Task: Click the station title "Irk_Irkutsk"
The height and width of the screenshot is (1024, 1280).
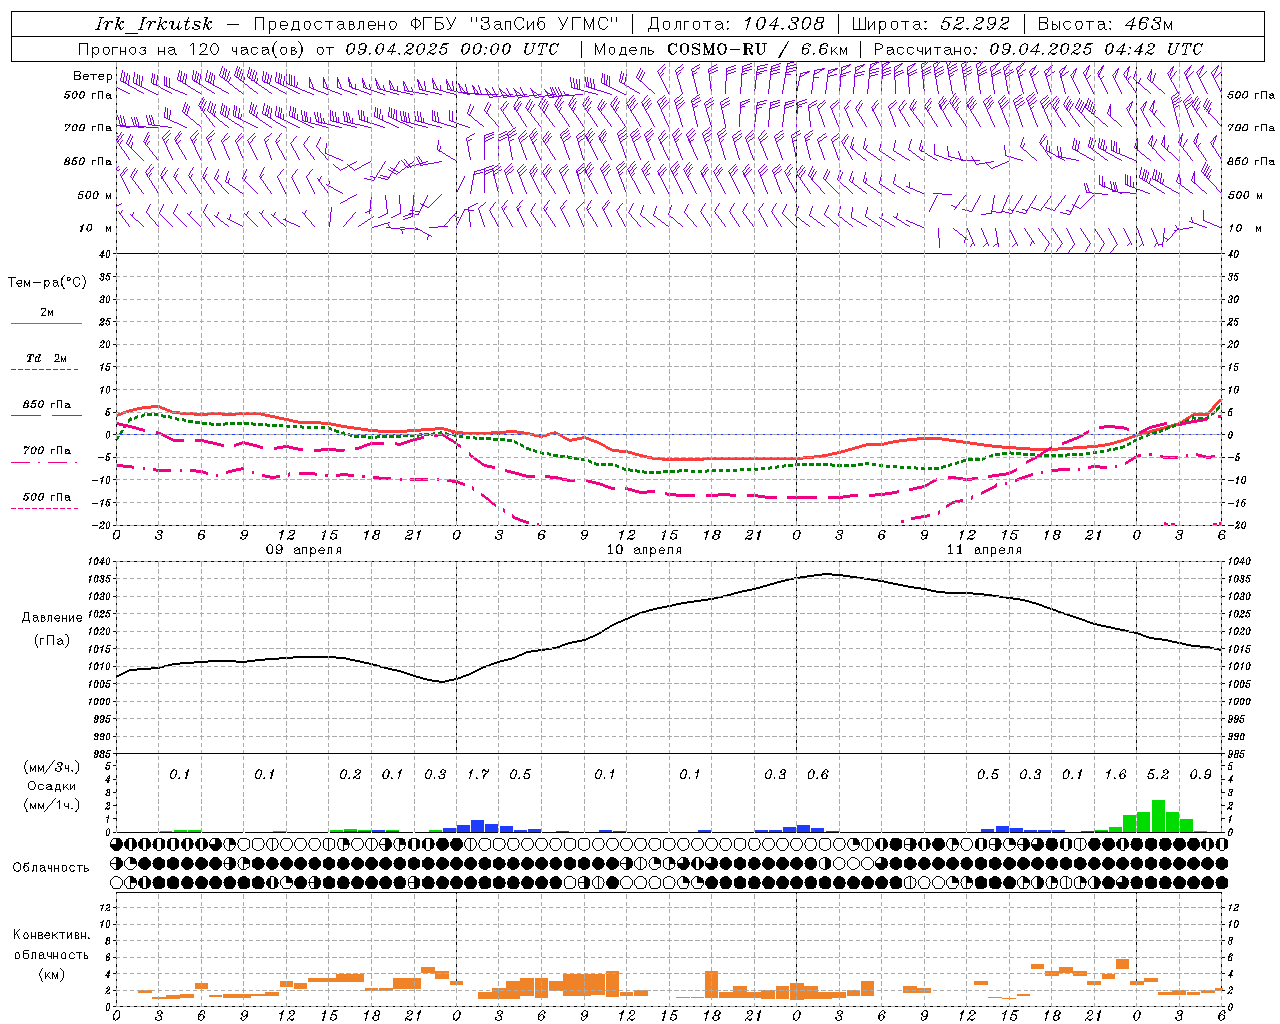Action: click(154, 24)
